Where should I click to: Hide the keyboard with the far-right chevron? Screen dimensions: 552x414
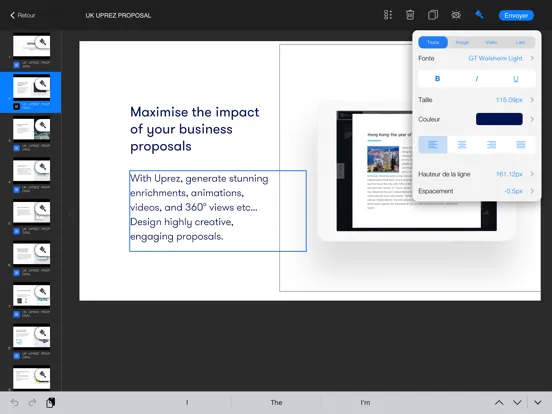538,402
